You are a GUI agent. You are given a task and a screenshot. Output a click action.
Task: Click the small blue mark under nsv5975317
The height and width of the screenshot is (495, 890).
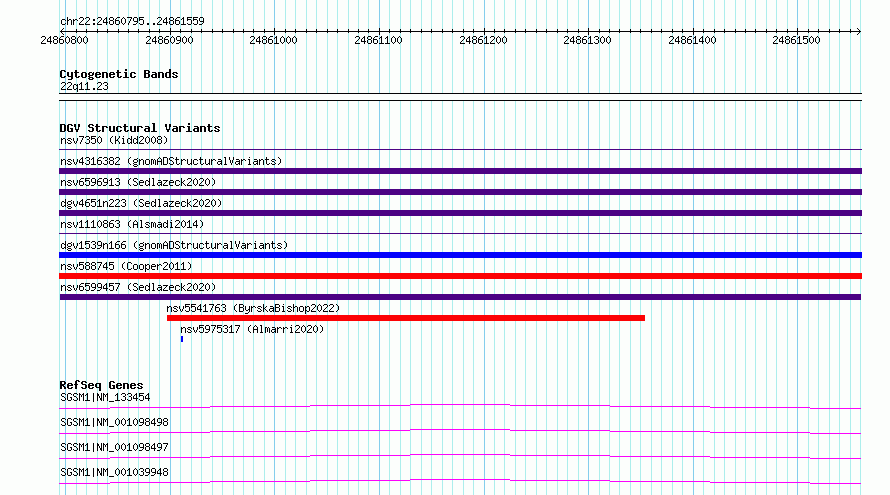(182, 339)
